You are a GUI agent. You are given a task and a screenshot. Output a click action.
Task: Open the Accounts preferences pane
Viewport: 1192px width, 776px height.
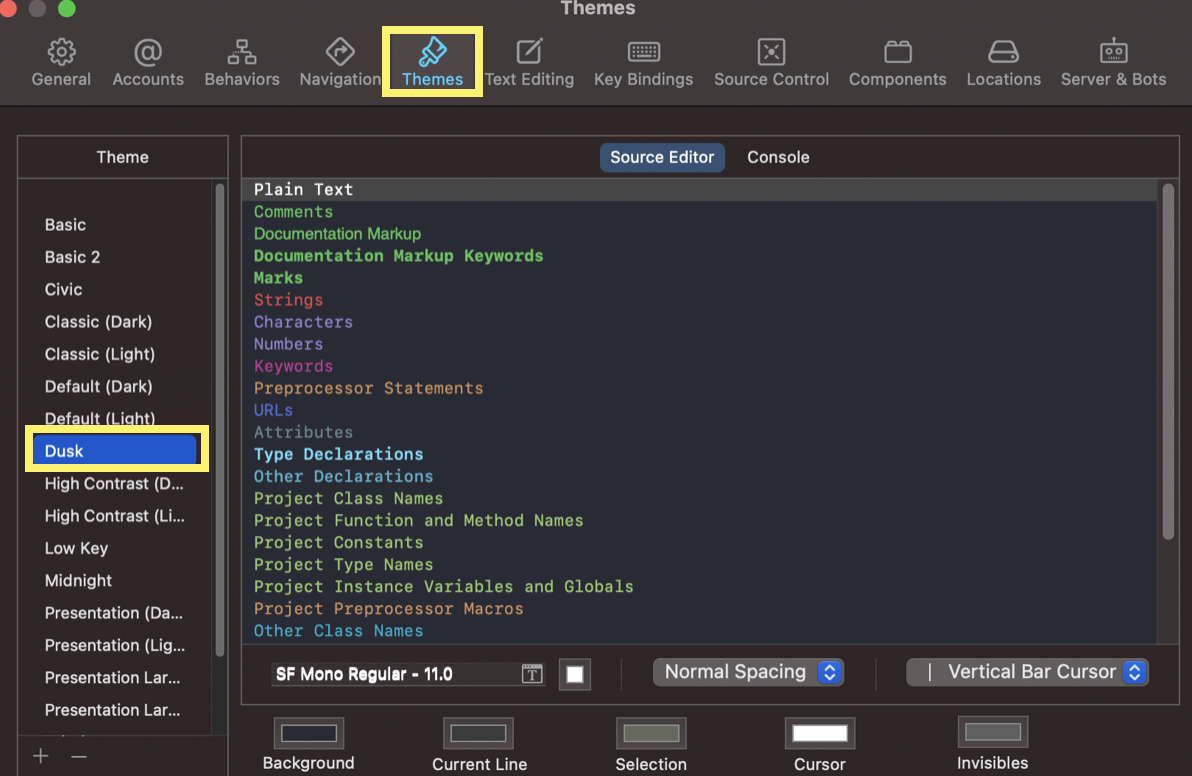[147, 62]
